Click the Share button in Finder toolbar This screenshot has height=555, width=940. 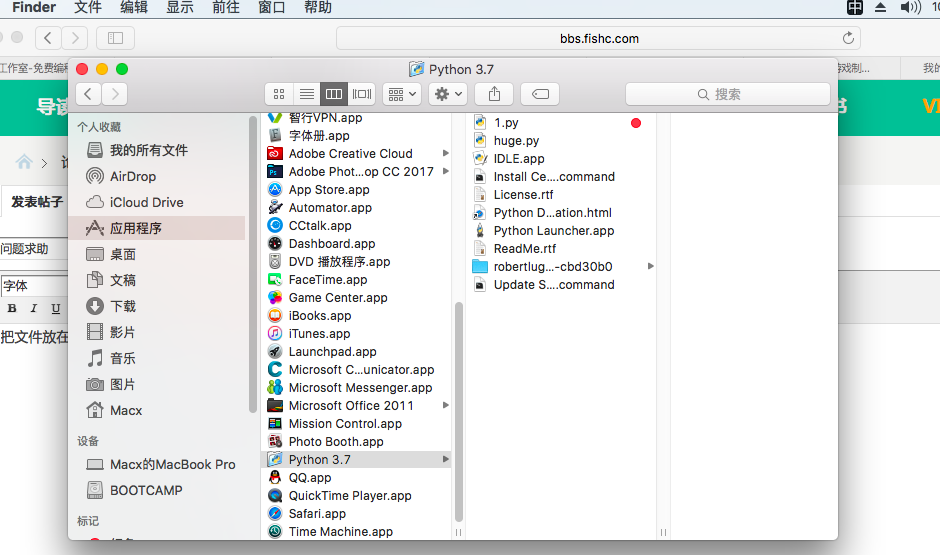(x=494, y=94)
